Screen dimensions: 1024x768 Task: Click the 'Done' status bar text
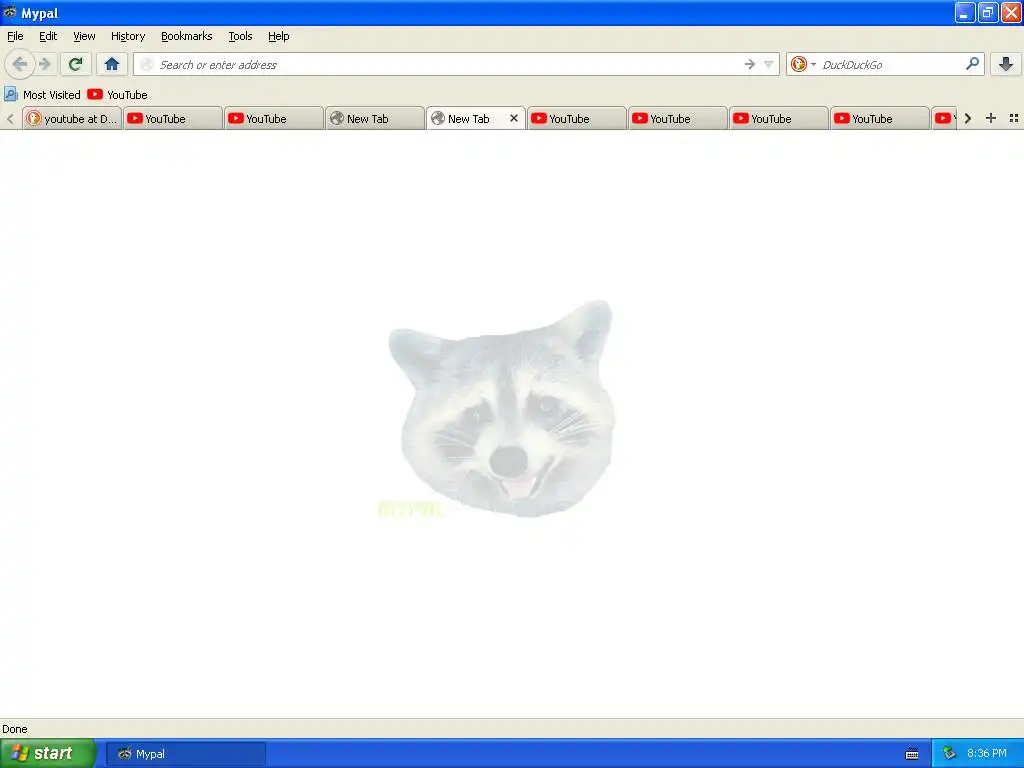(x=15, y=729)
